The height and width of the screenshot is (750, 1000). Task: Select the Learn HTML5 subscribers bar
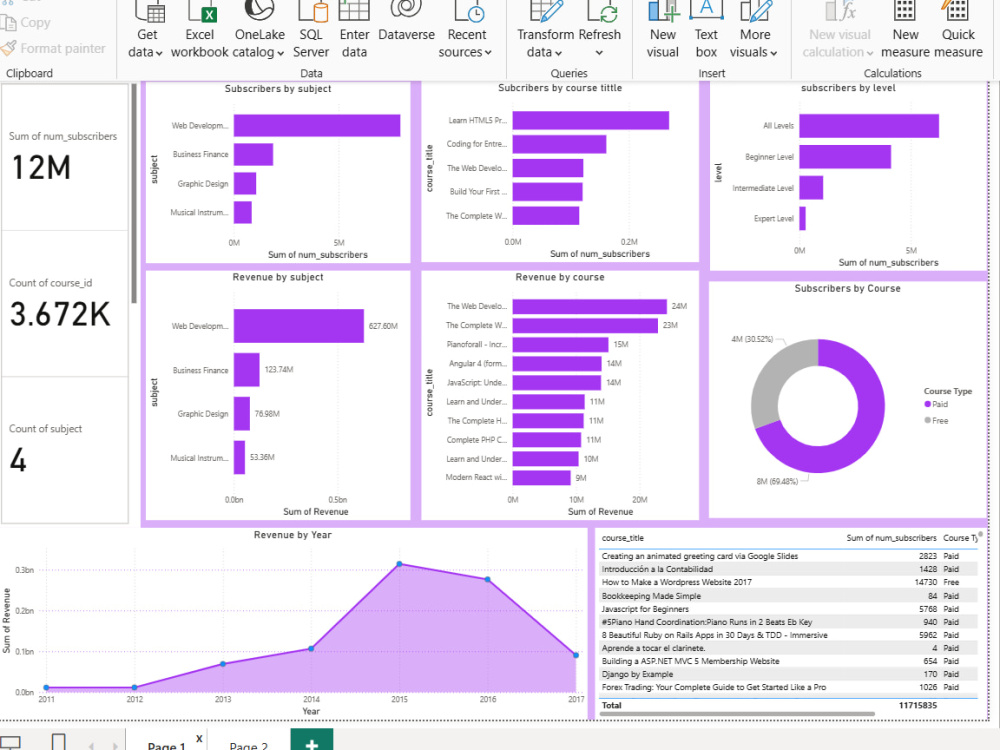(x=591, y=121)
